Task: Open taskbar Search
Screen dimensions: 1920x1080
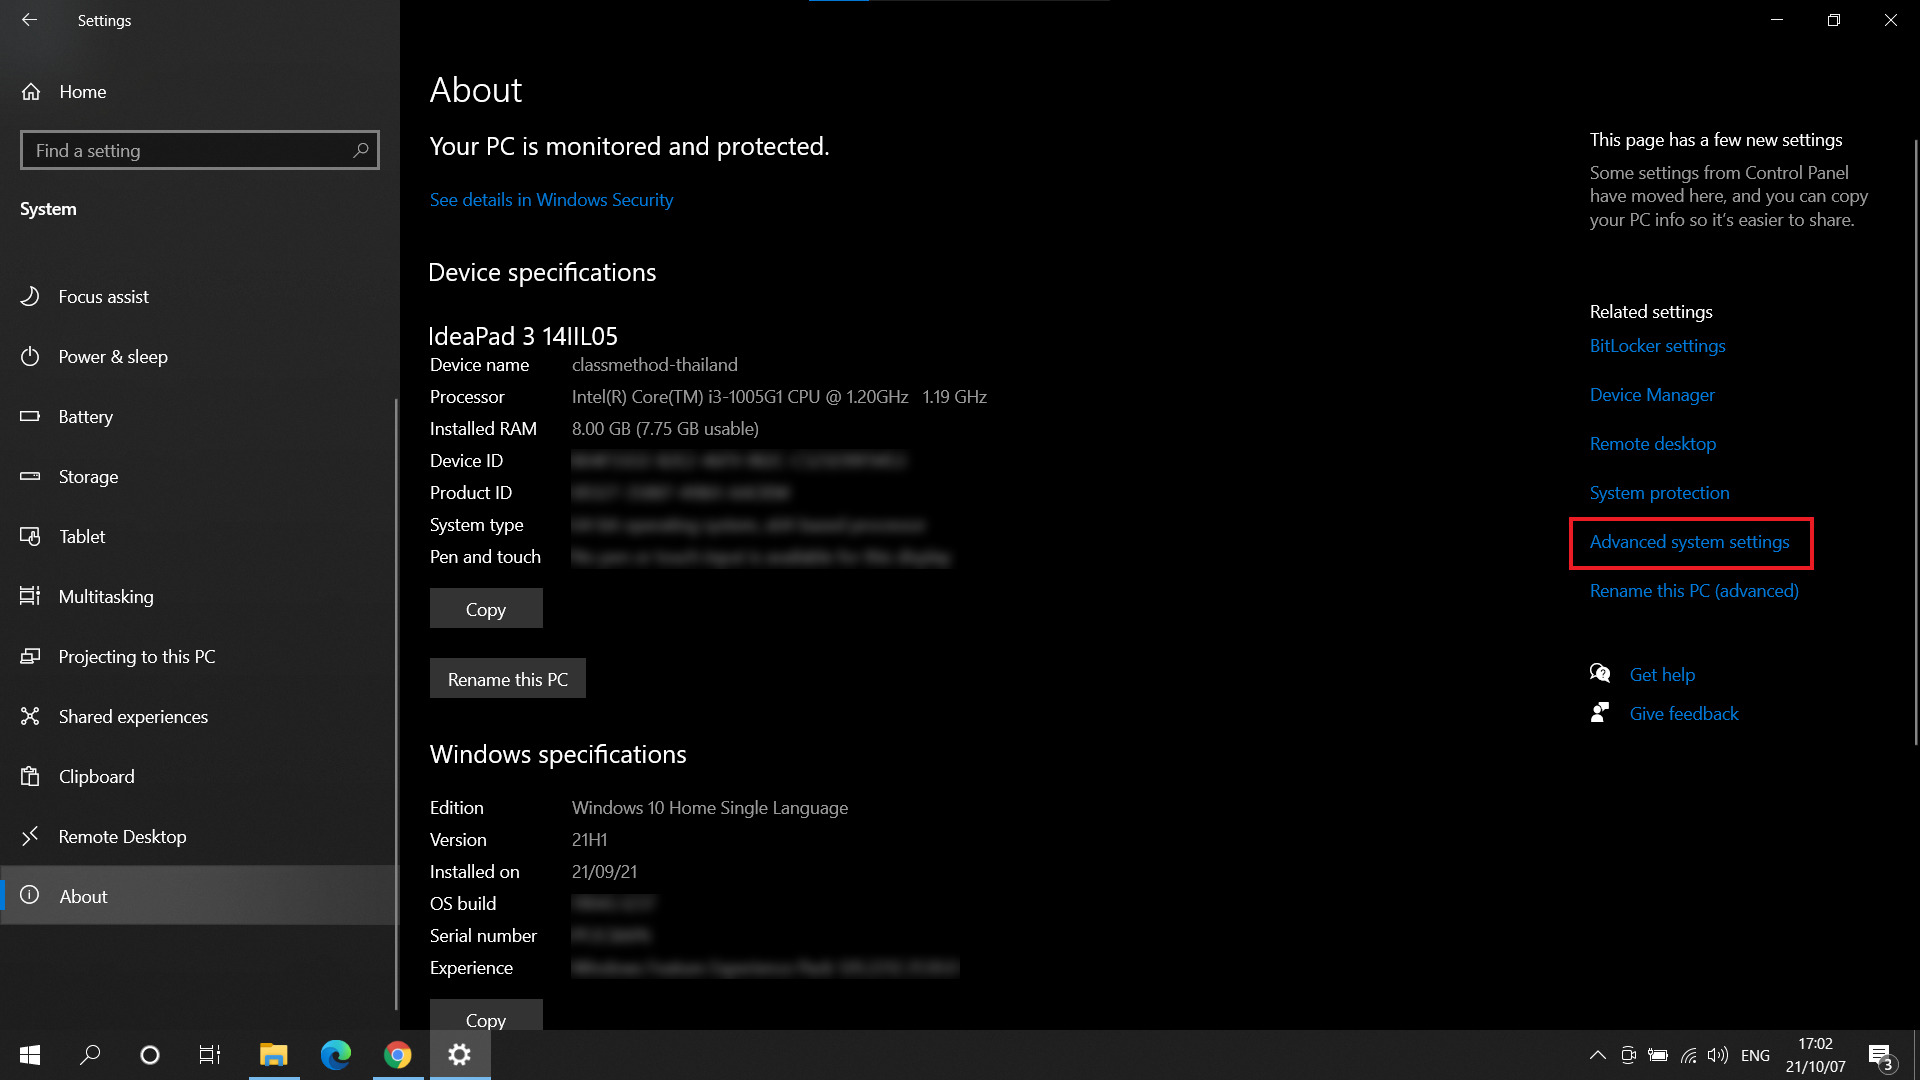Action: pyautogui.click(x=90, y=1055)
